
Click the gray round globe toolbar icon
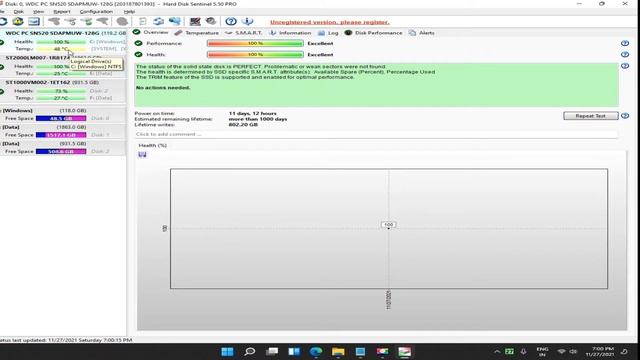pyautogui.click(x=122, y=21)
